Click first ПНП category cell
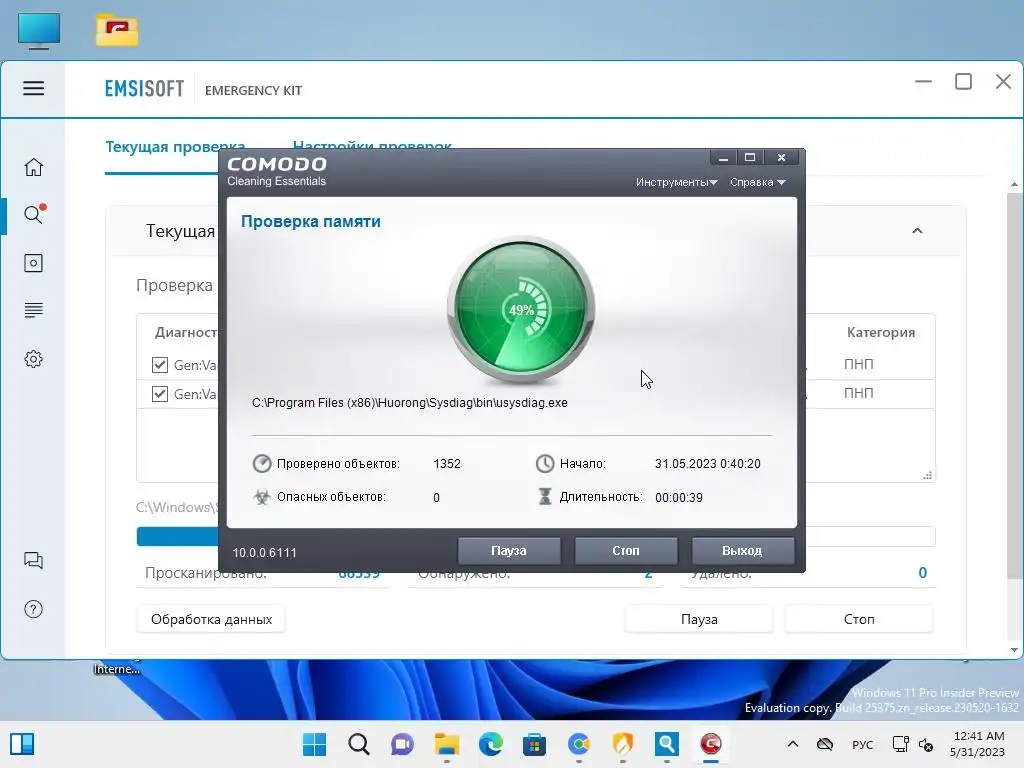This screenshot has width=1024, height=768. coord(858,364)
